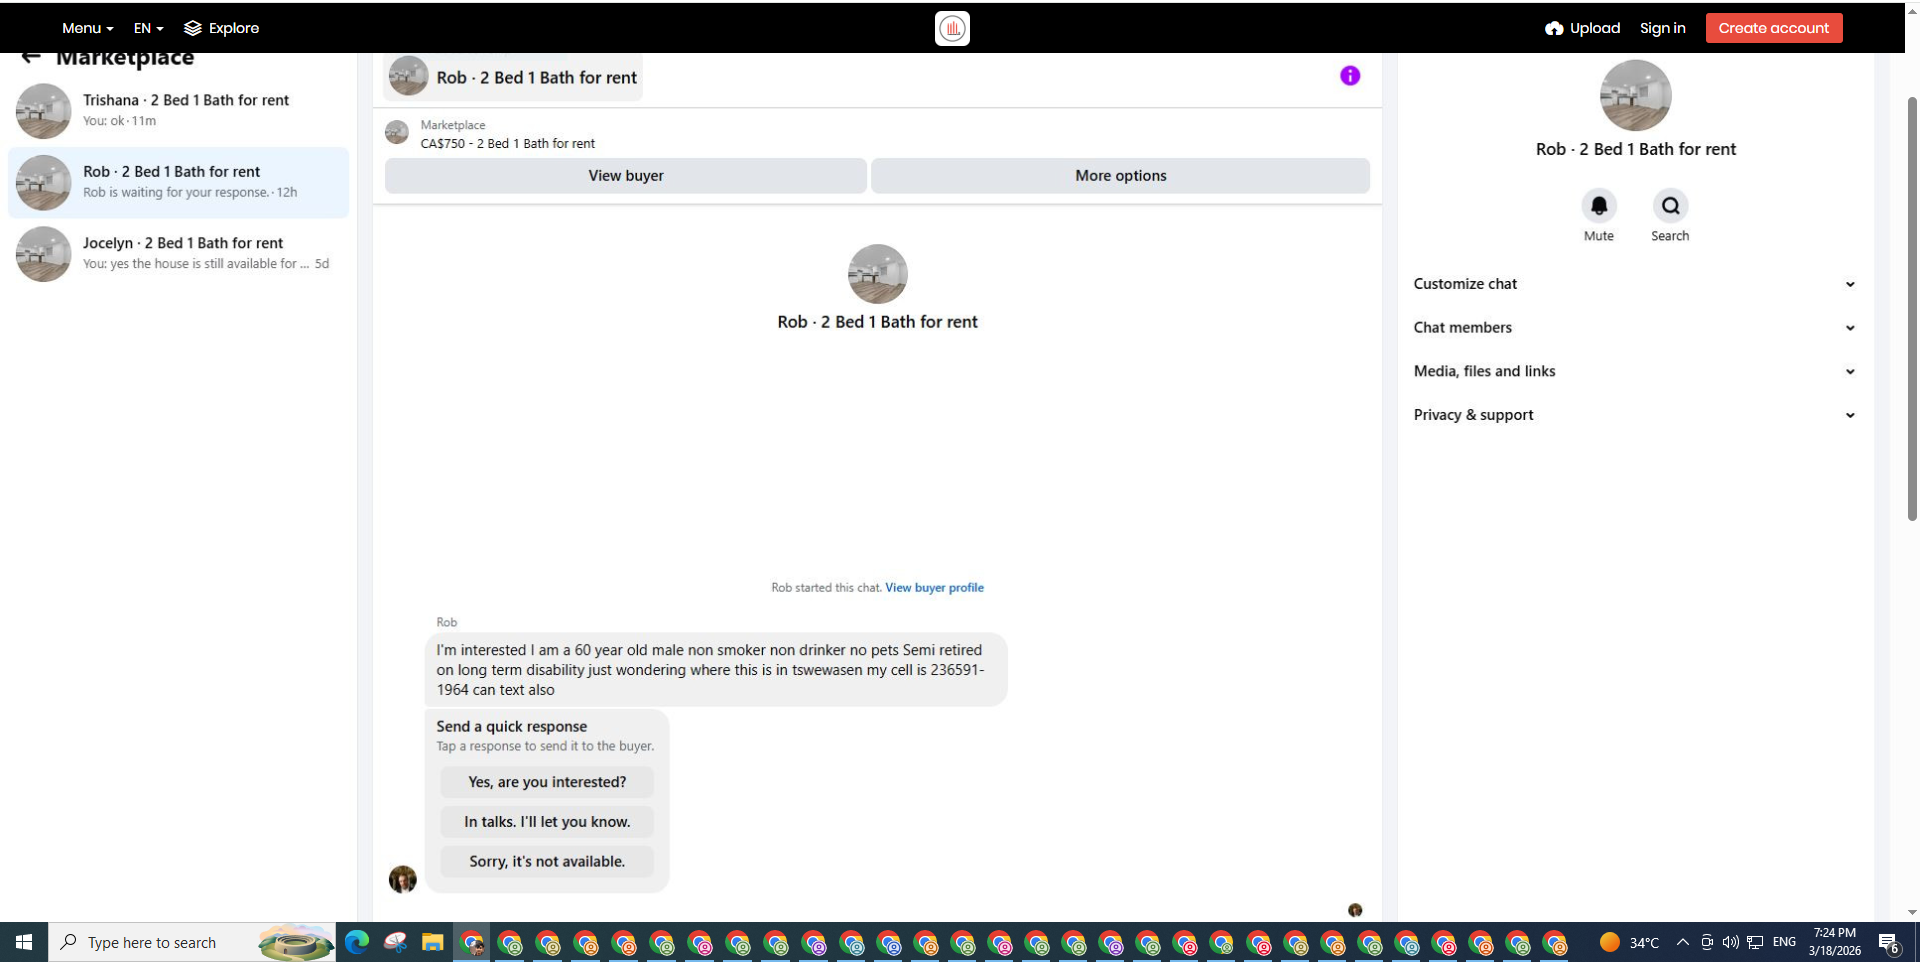Send quick reply Sorry, it's not available.
The image size is (1920, 962).
point(547,861)
